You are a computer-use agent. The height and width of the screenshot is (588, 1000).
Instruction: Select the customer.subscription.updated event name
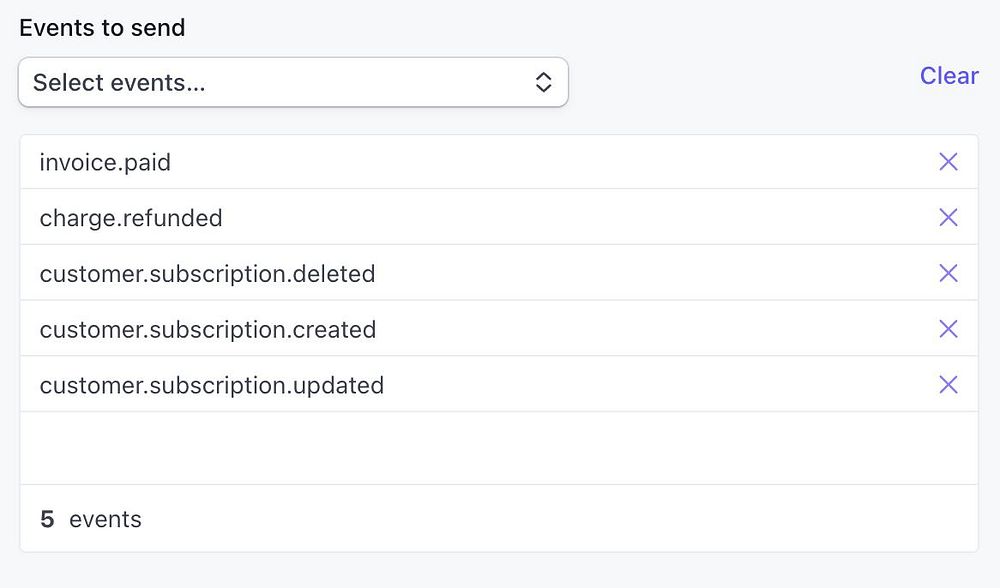212,385
